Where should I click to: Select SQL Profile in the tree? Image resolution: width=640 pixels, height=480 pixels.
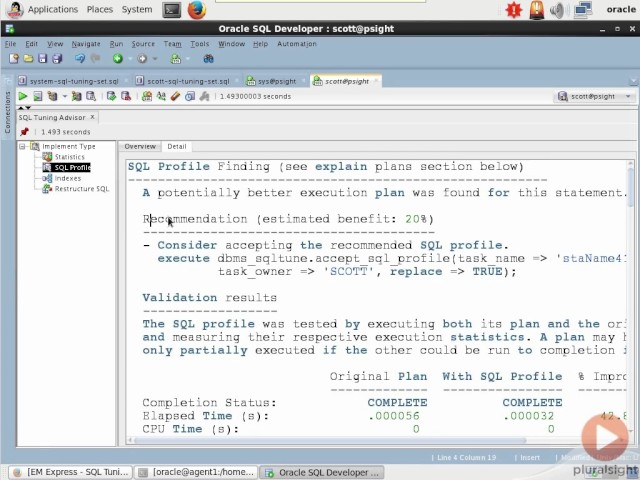click(x=72, y=167)
